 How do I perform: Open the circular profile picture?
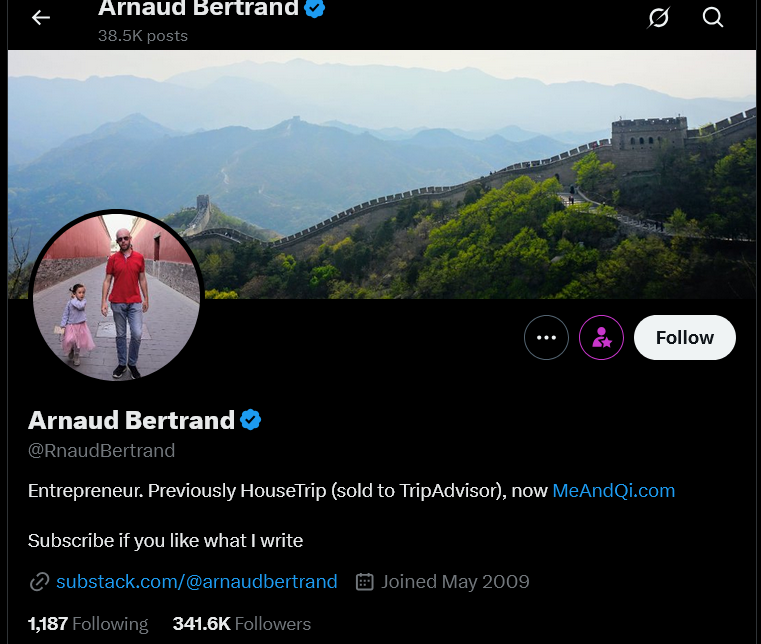pyautogui.click(x=116, y=295)
